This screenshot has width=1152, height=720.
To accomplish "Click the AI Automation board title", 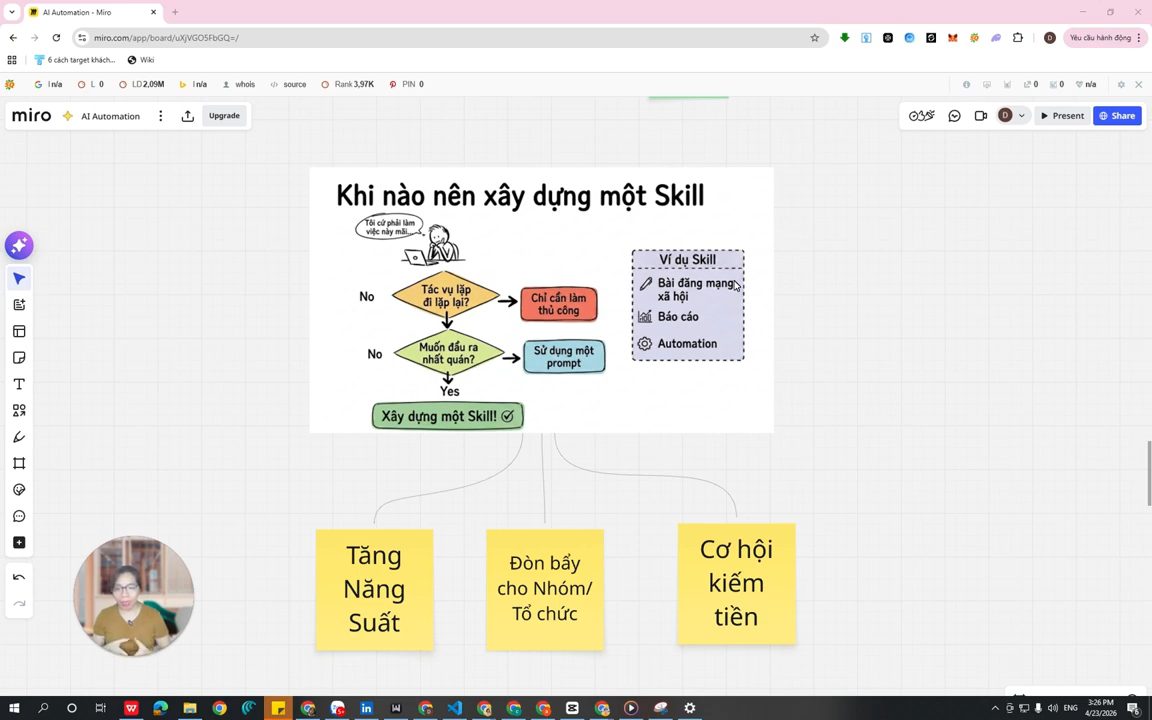I will (x=110, y=116).
